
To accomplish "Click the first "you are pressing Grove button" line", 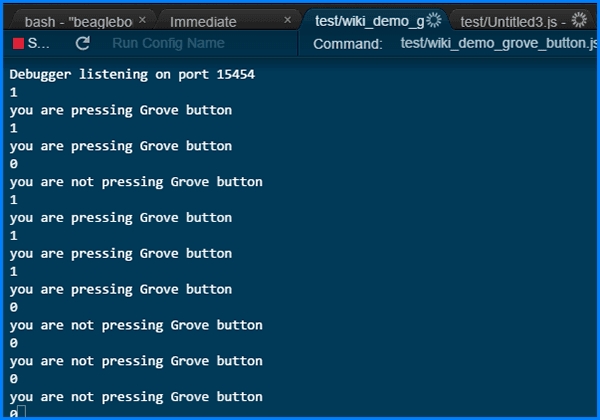I will pyautogui.click(x=121, y=110).
